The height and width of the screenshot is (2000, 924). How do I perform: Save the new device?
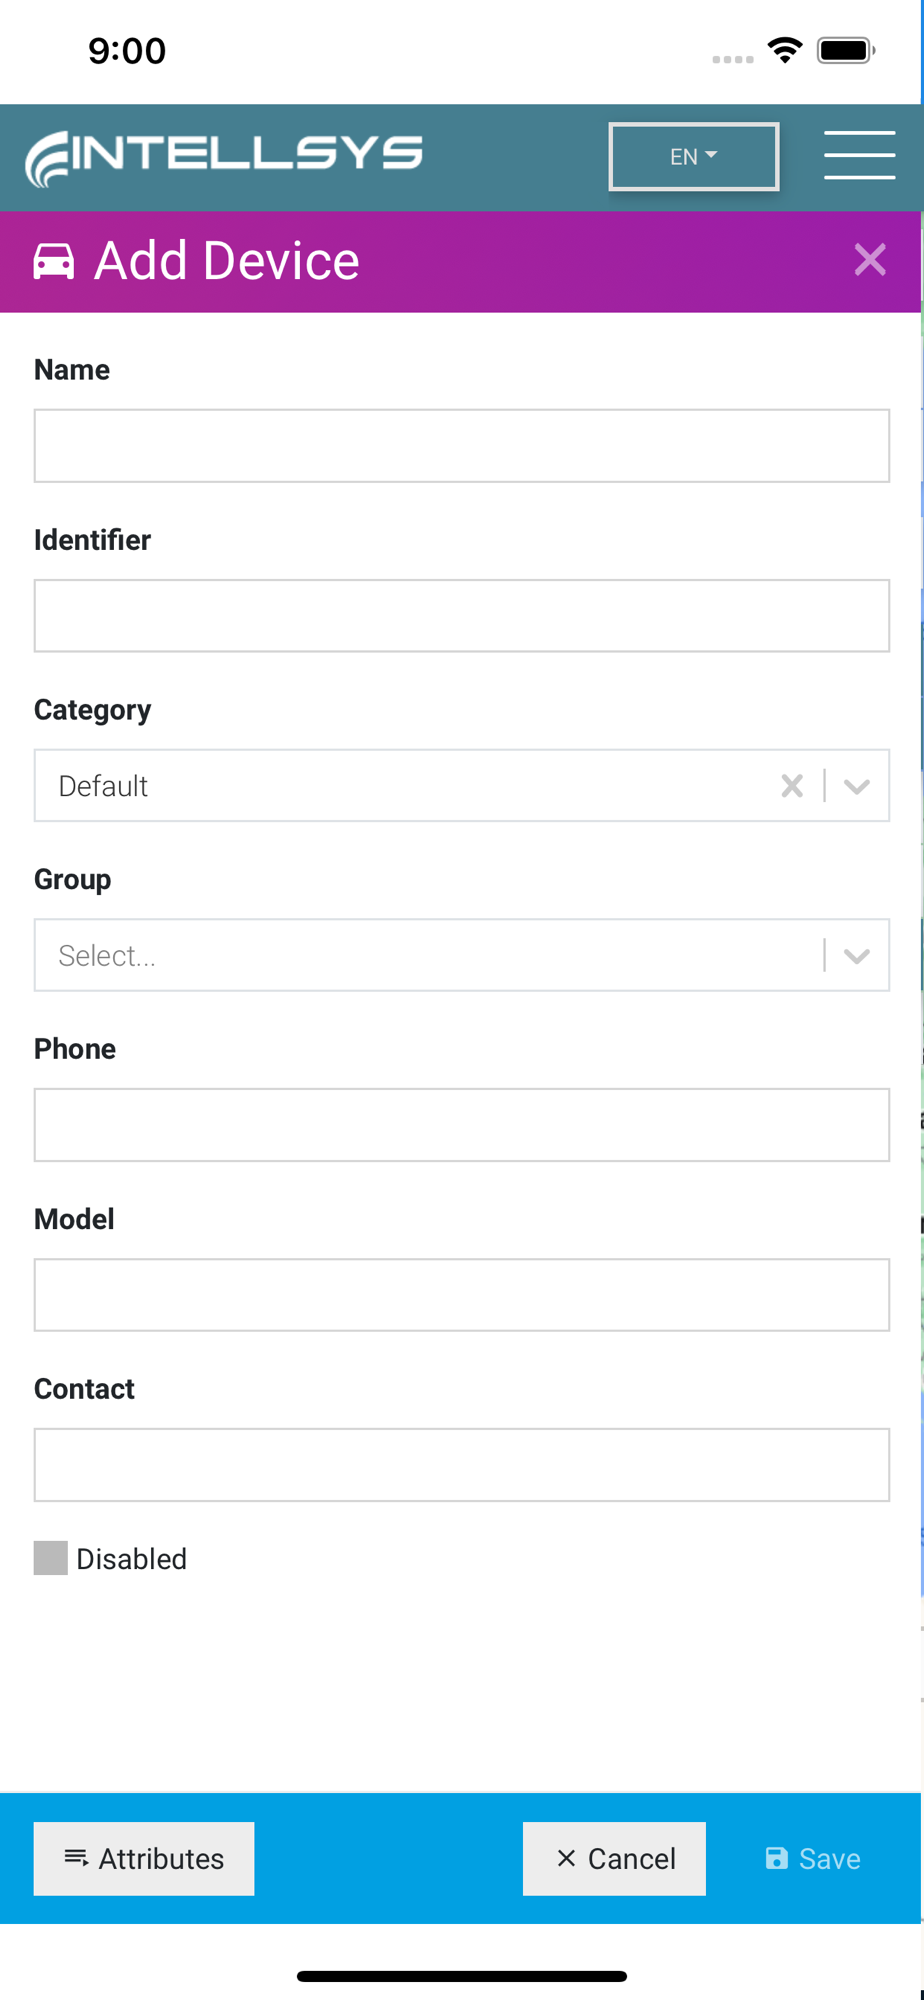coord(813,1858)
